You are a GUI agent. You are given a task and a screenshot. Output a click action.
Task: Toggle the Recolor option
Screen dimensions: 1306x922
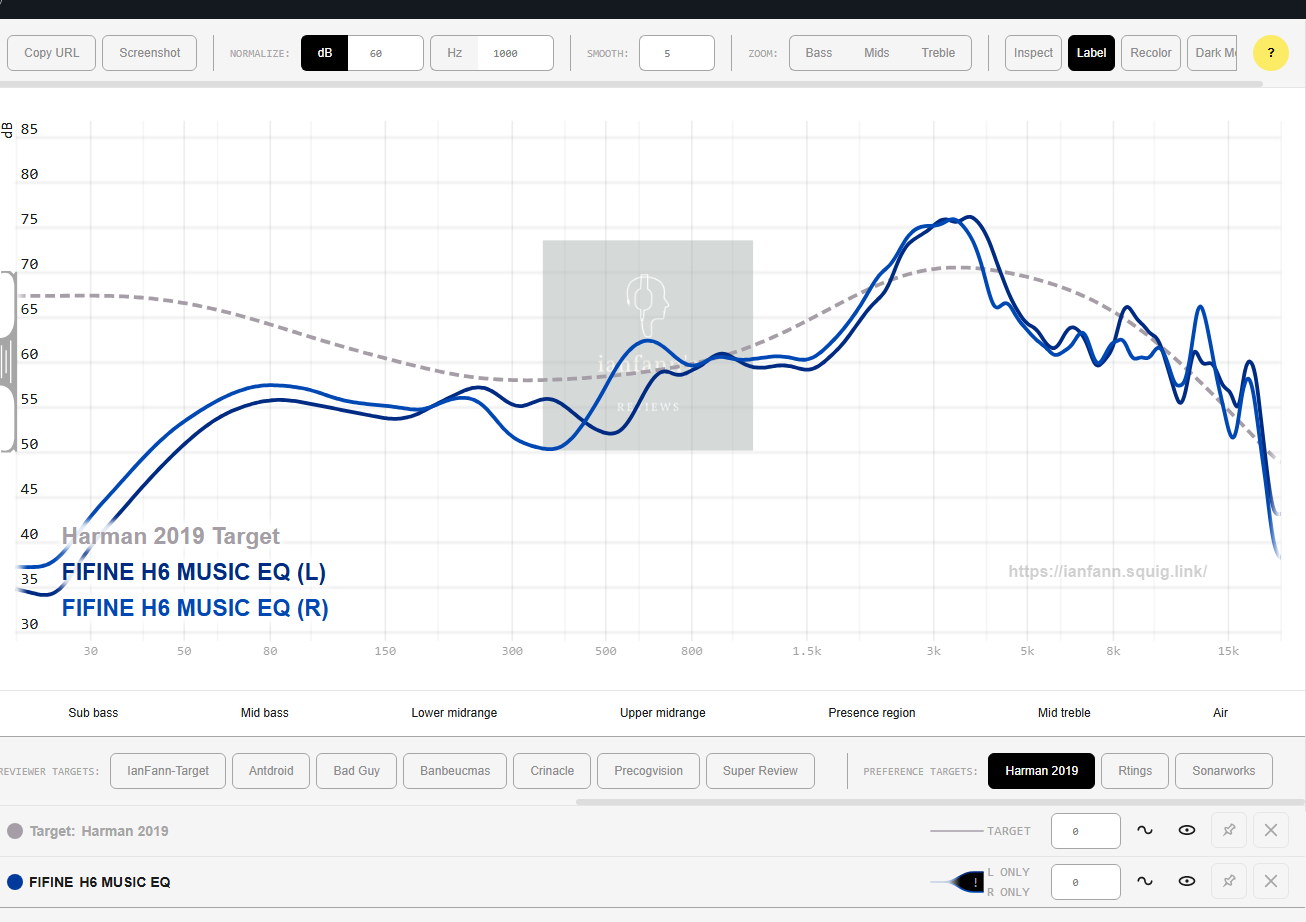[1151, 53]
